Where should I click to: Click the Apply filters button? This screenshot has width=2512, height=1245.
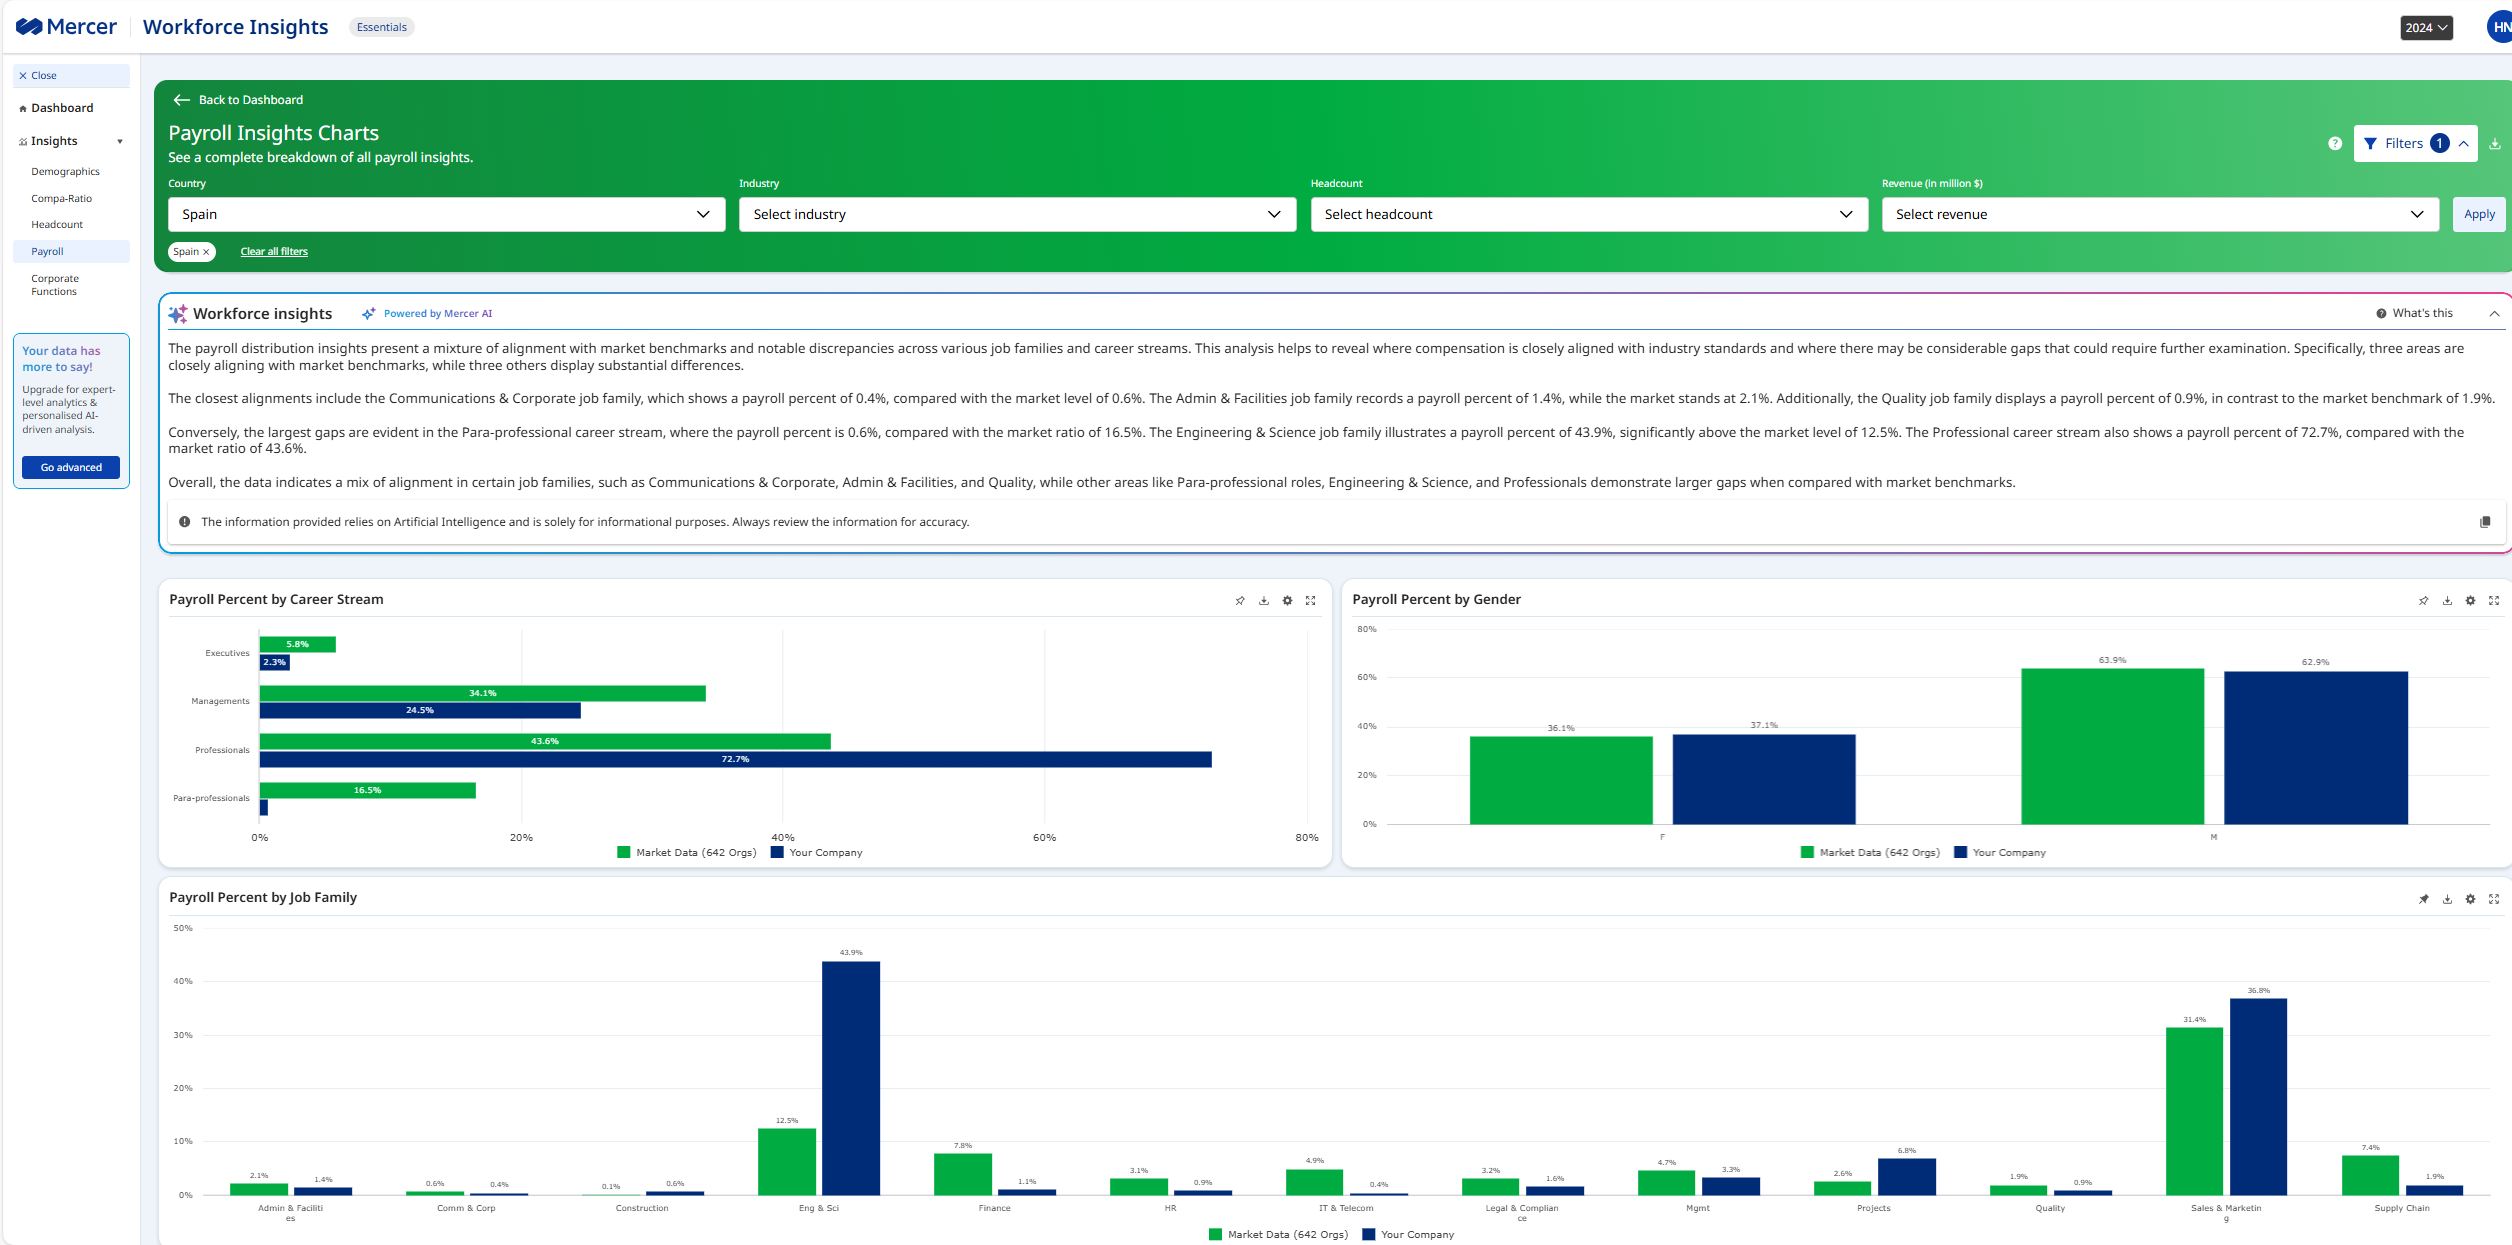tap(2479, 214)
